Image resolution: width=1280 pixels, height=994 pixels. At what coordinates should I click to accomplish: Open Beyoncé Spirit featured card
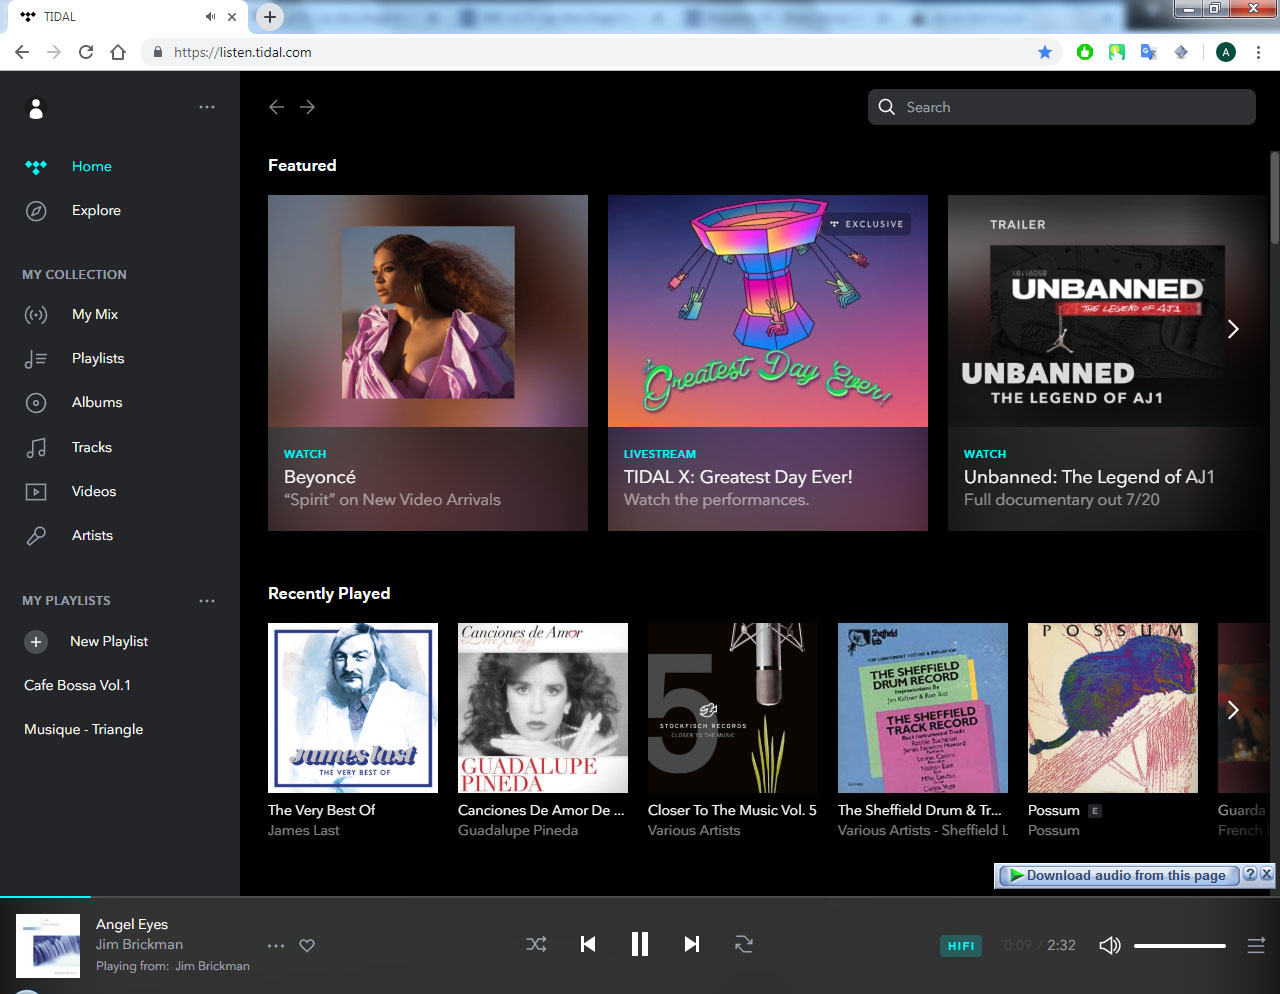click(428, 363)
